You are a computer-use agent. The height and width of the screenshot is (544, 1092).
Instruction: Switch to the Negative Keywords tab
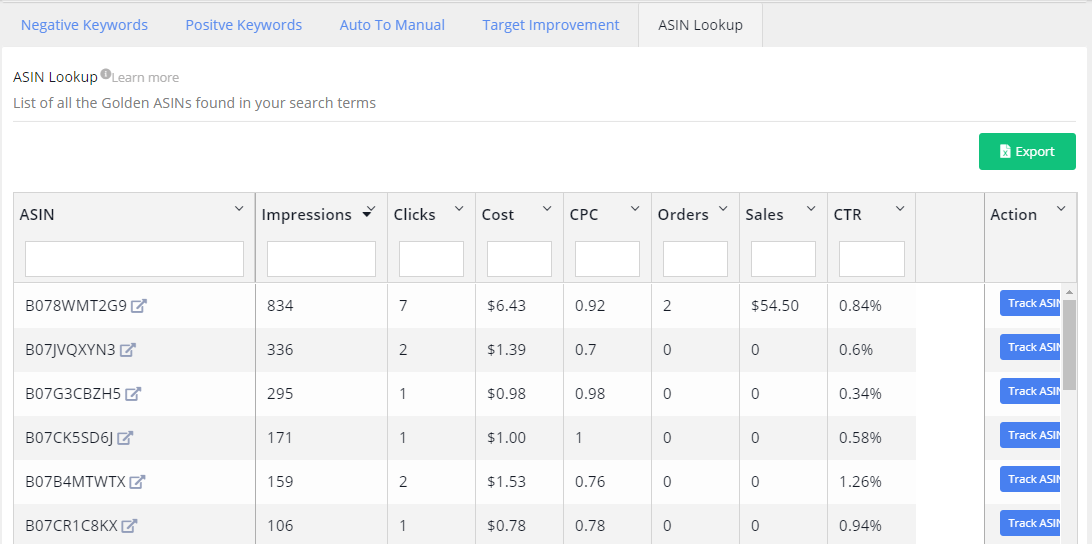click(x=84, y=25)
